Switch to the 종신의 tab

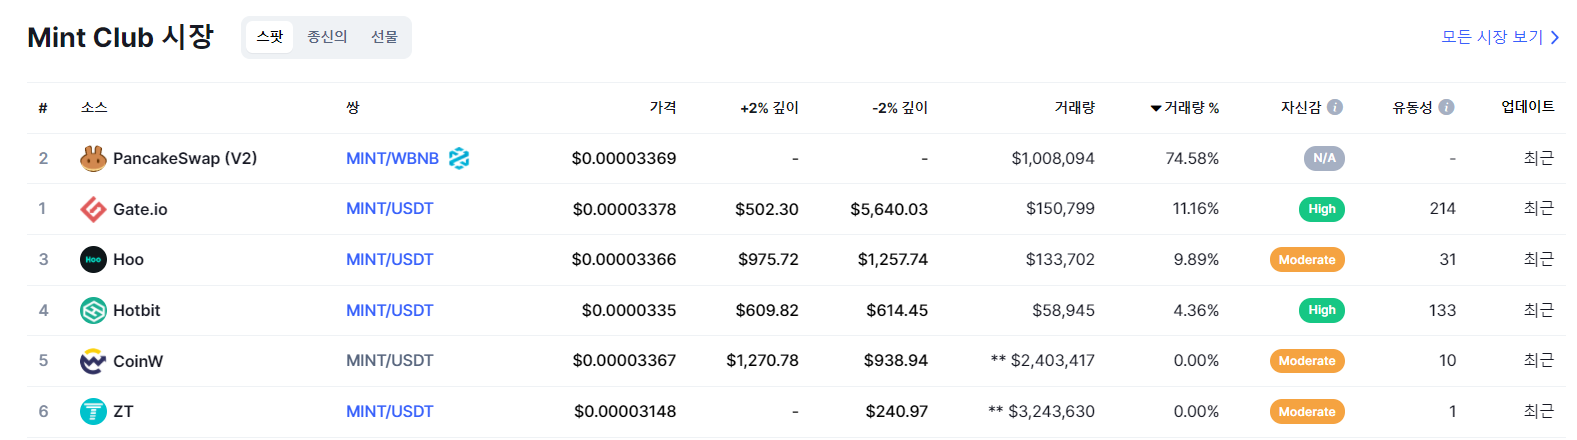click(x=327, y=37)
